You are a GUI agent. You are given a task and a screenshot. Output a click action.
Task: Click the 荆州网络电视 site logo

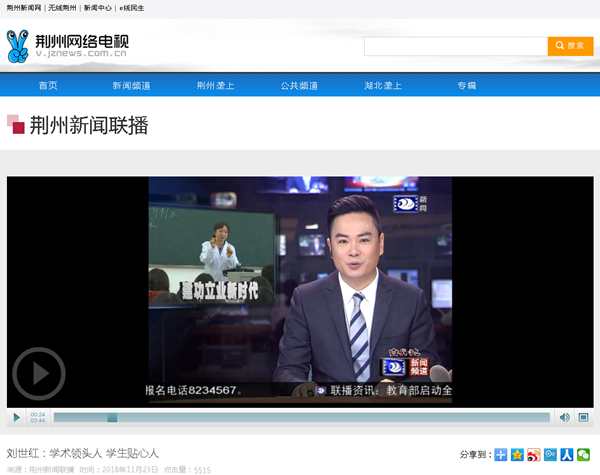[x=68, y=46]
